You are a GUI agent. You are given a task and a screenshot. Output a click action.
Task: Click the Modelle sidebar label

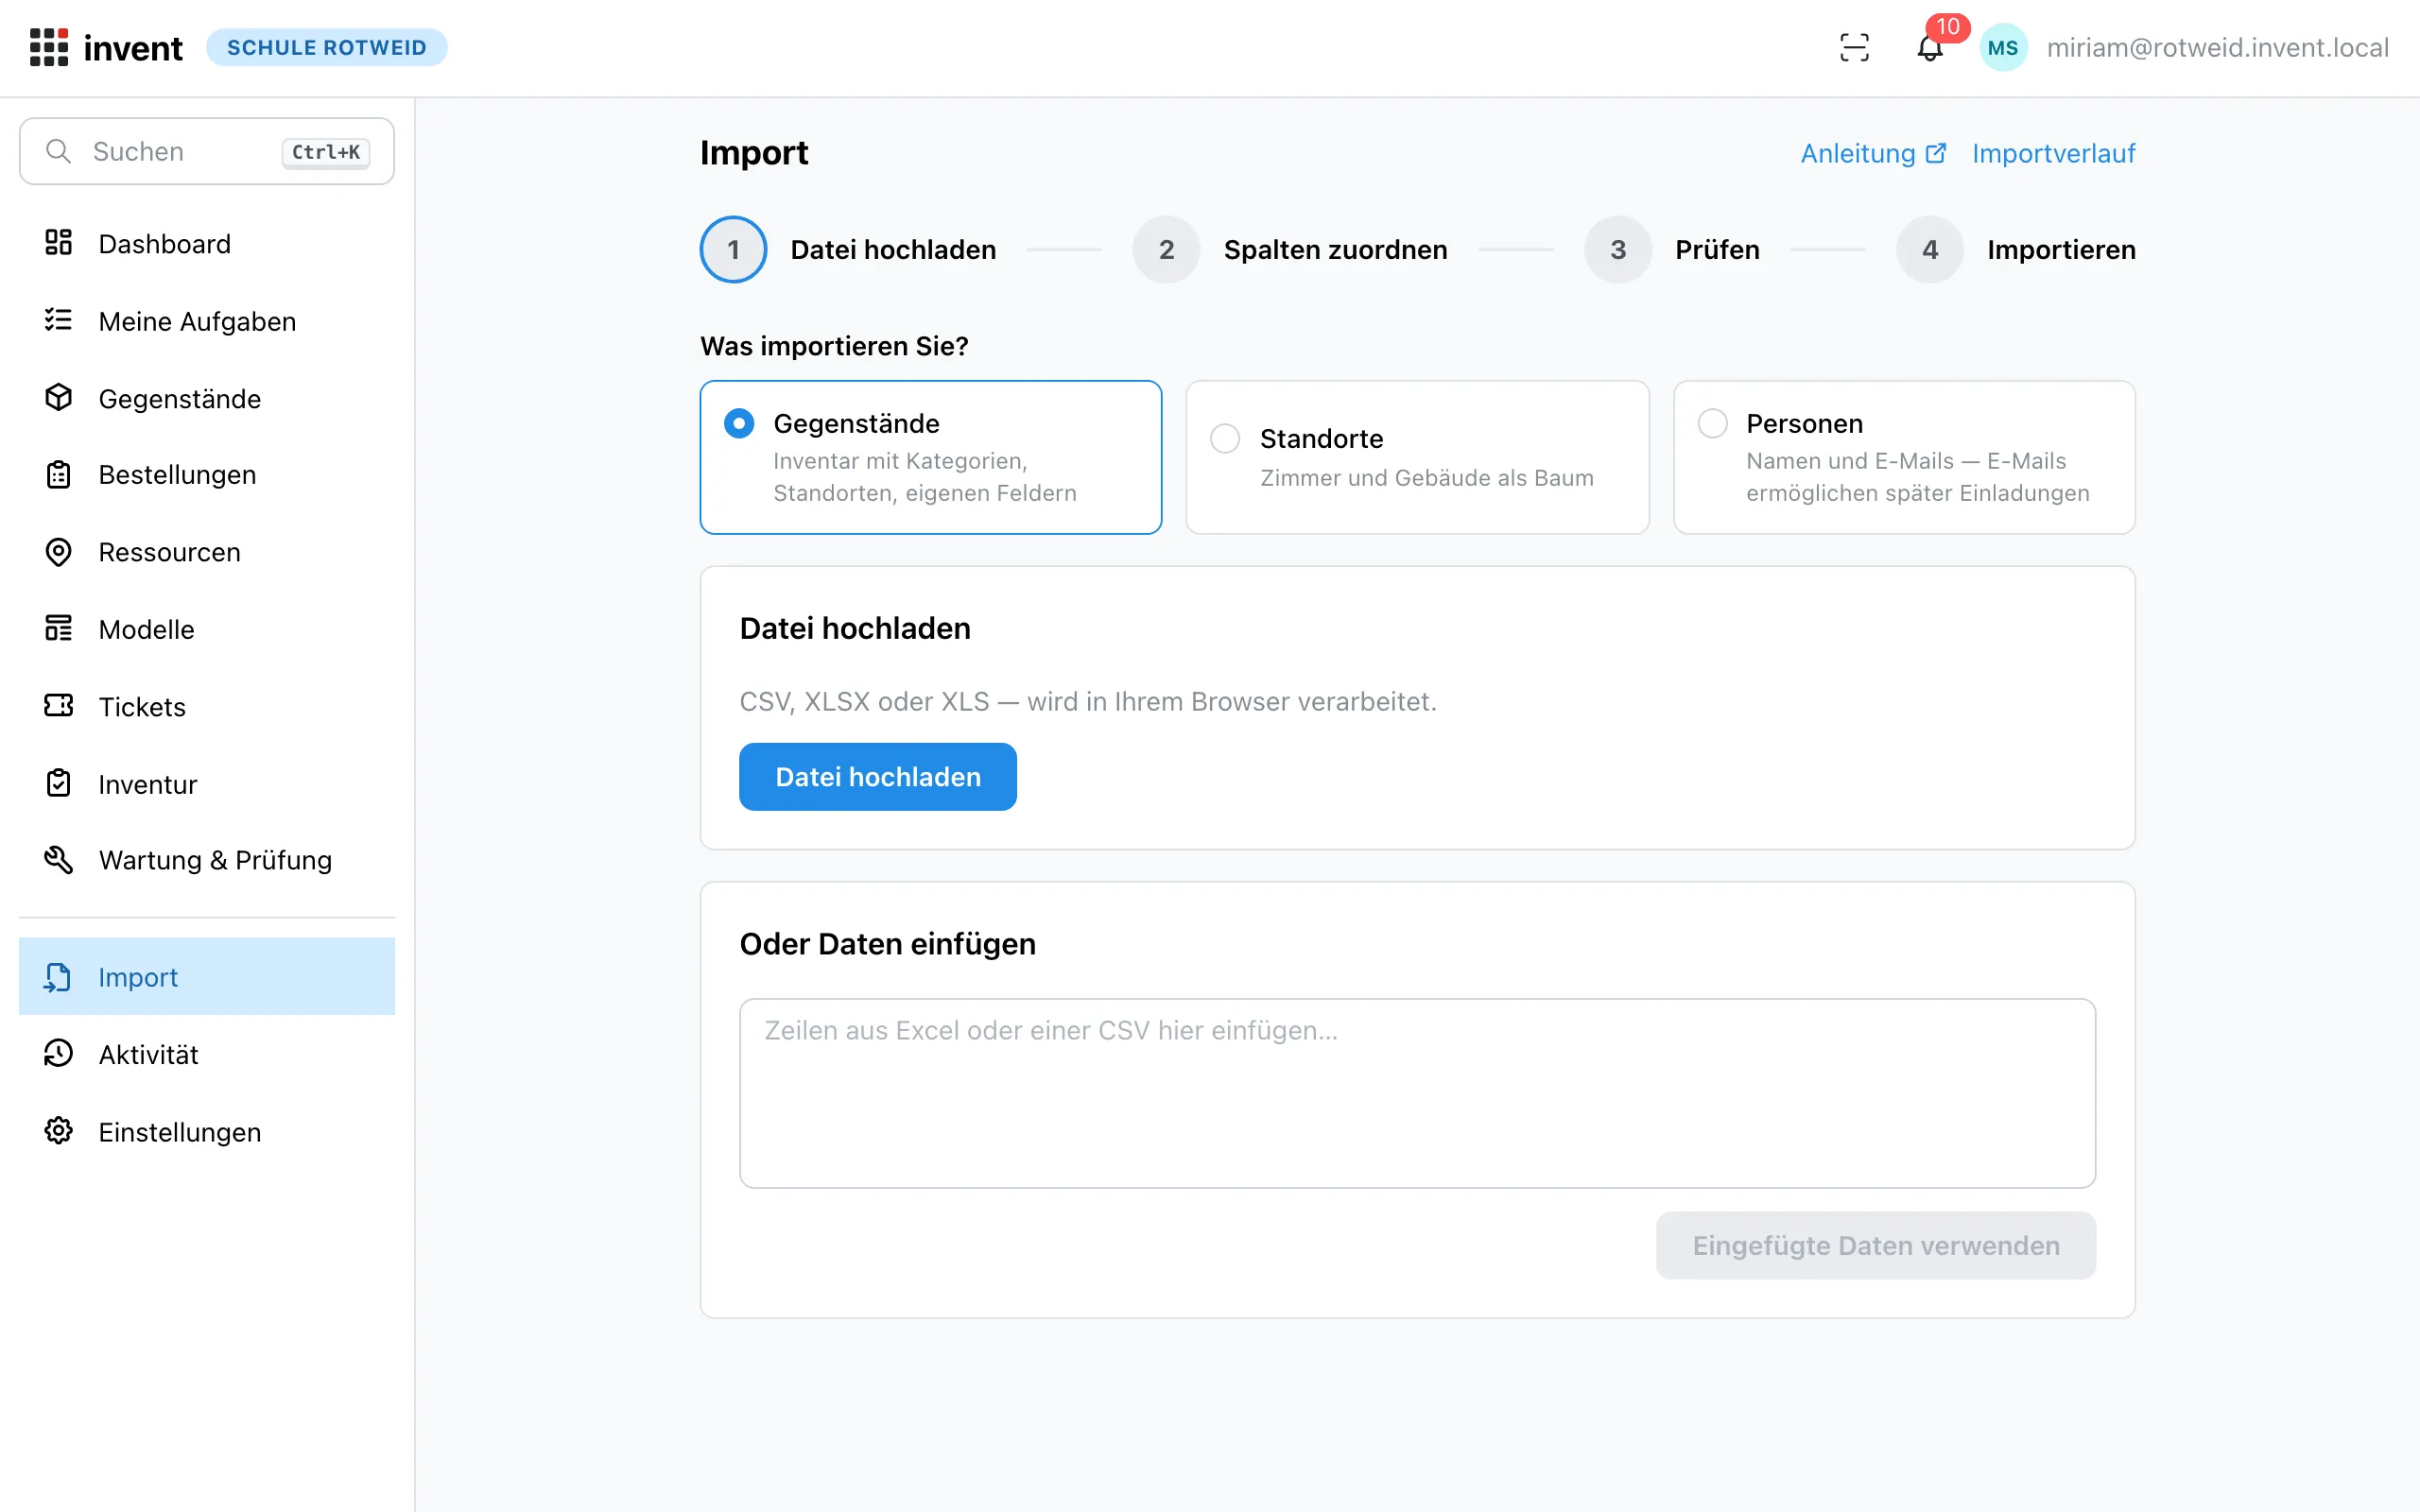click(146, 629)
